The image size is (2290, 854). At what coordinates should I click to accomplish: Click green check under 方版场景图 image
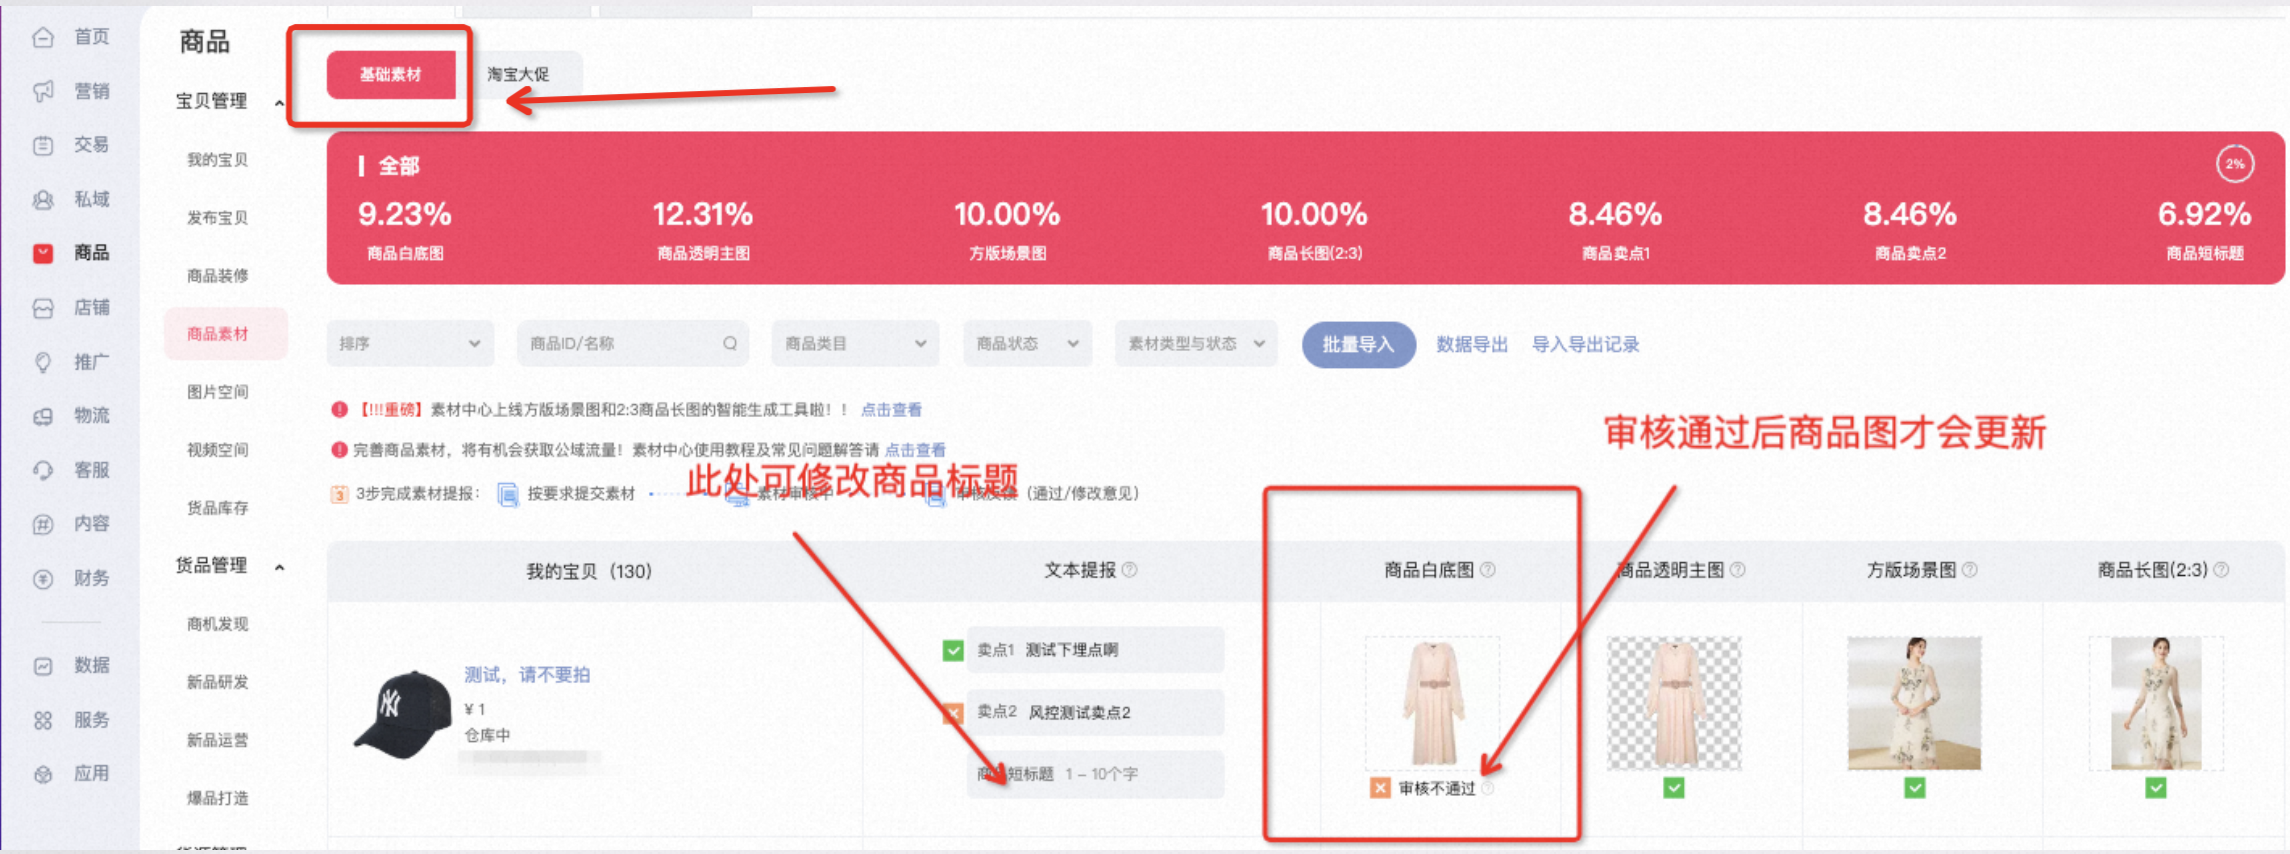click(x=1915, y=789)
